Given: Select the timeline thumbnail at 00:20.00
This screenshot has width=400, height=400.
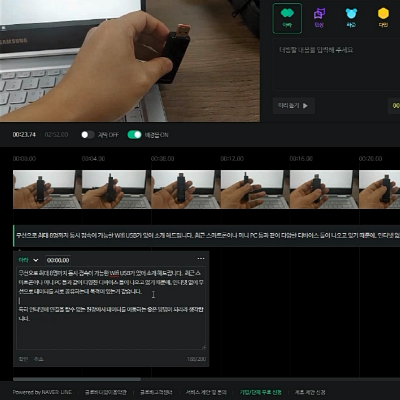Looking at the screenshot, I should pos(379,189).
